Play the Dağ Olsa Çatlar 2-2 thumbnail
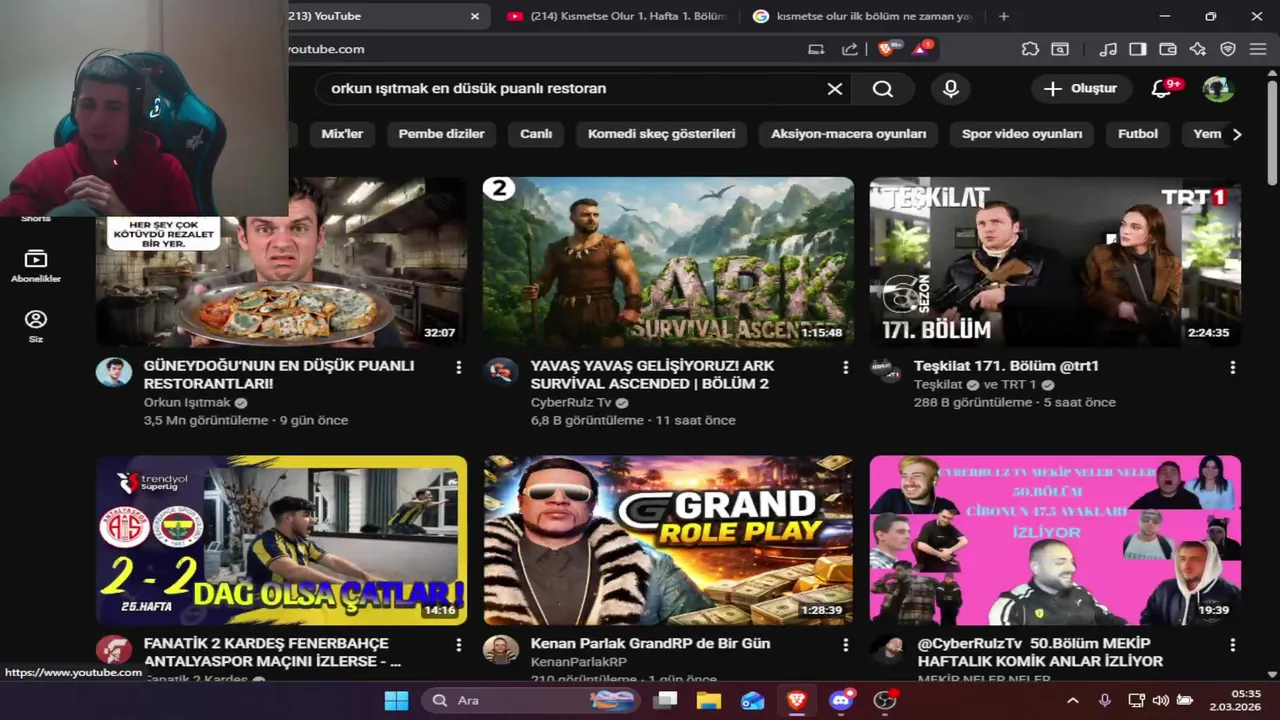This screenshot has width=1280, height=720. coord(281,540)
